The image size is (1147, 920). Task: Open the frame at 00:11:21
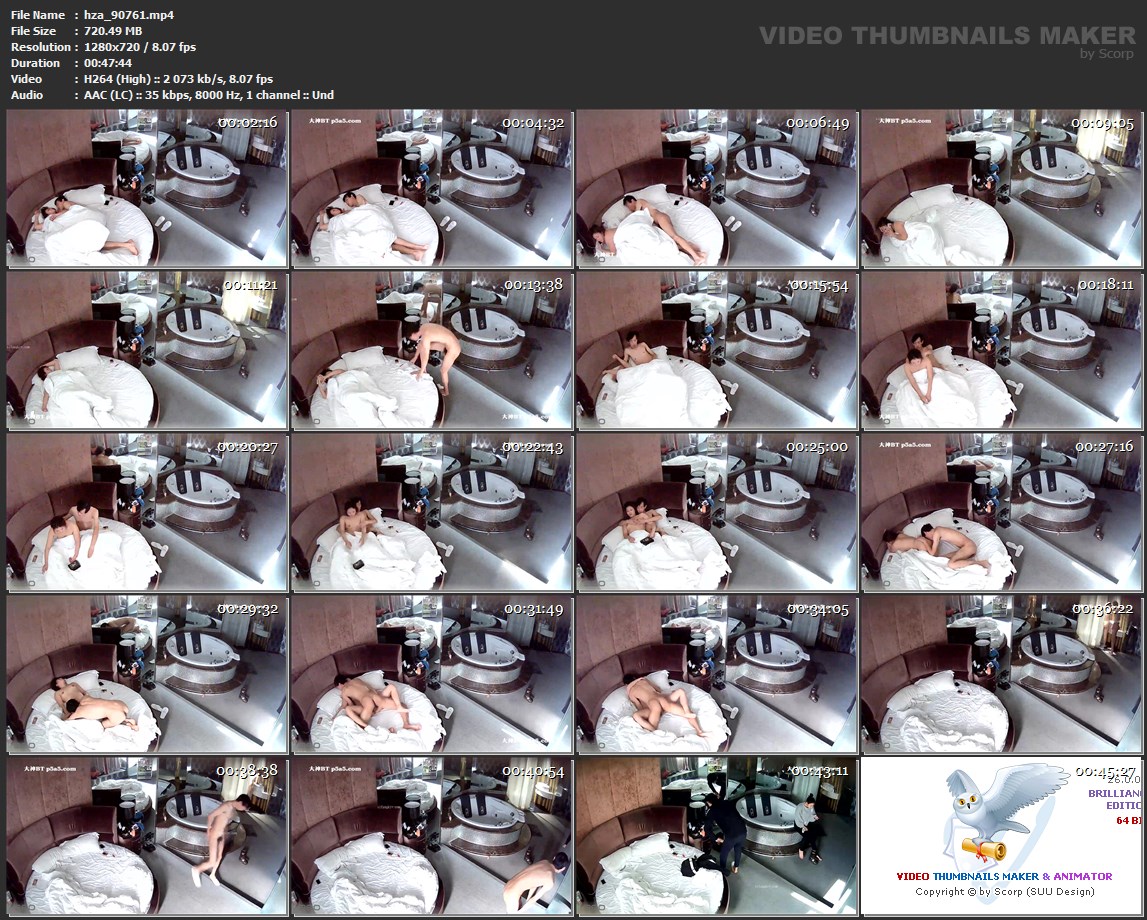[x=147, y=350]
